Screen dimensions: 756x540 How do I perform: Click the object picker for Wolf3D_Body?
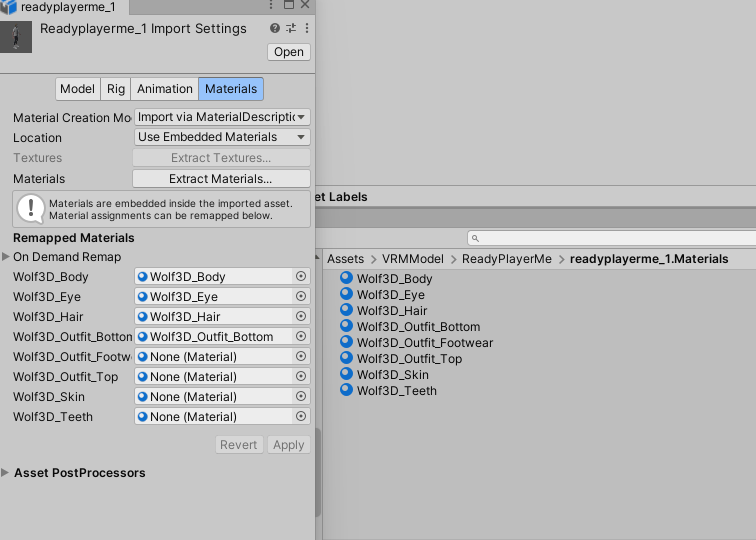[x=301, y=276]
